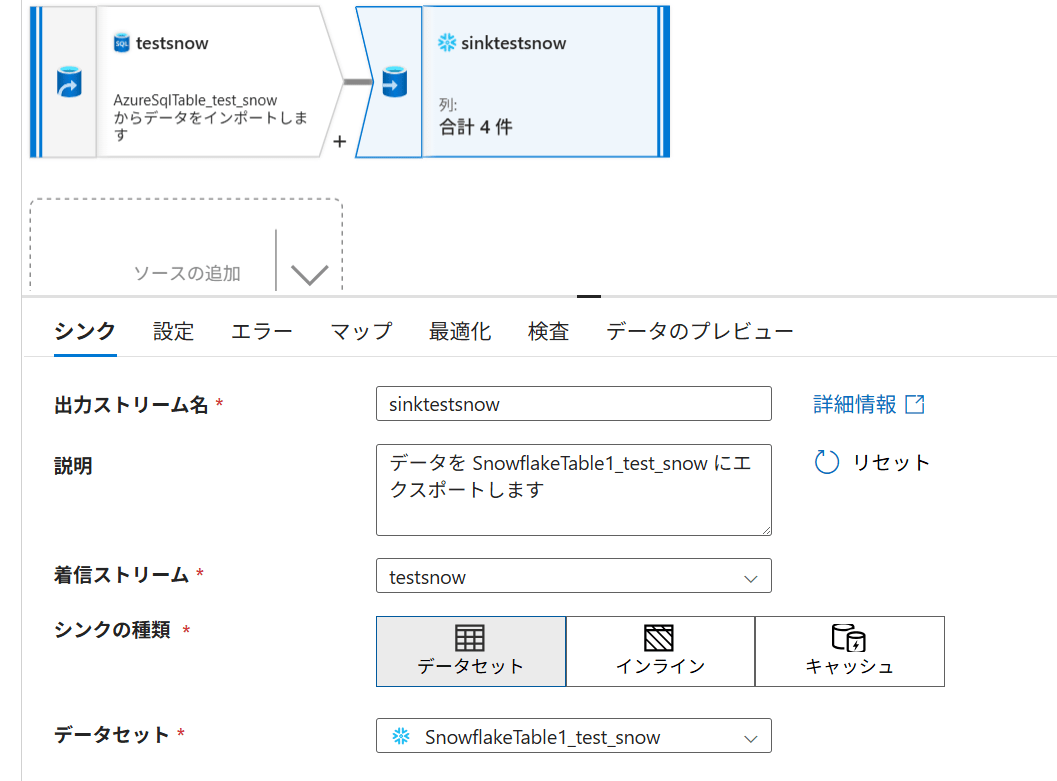Click the Snowflake icon in dataset dropdown
The width and height of the screenshot is (1057, 781).
[x=401, y=736]
